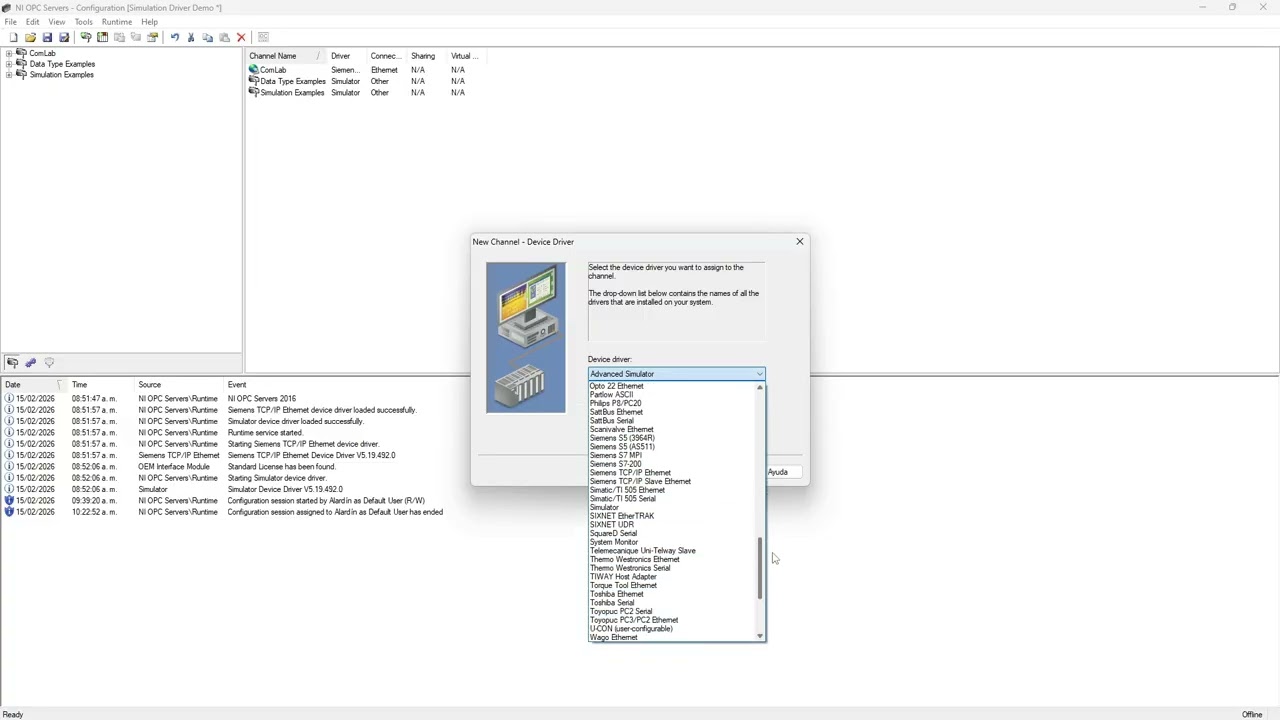Screen dimensions: 1280x720
Task: Collapse the Device driver combo box arrow
Action: tap(759, 374)
